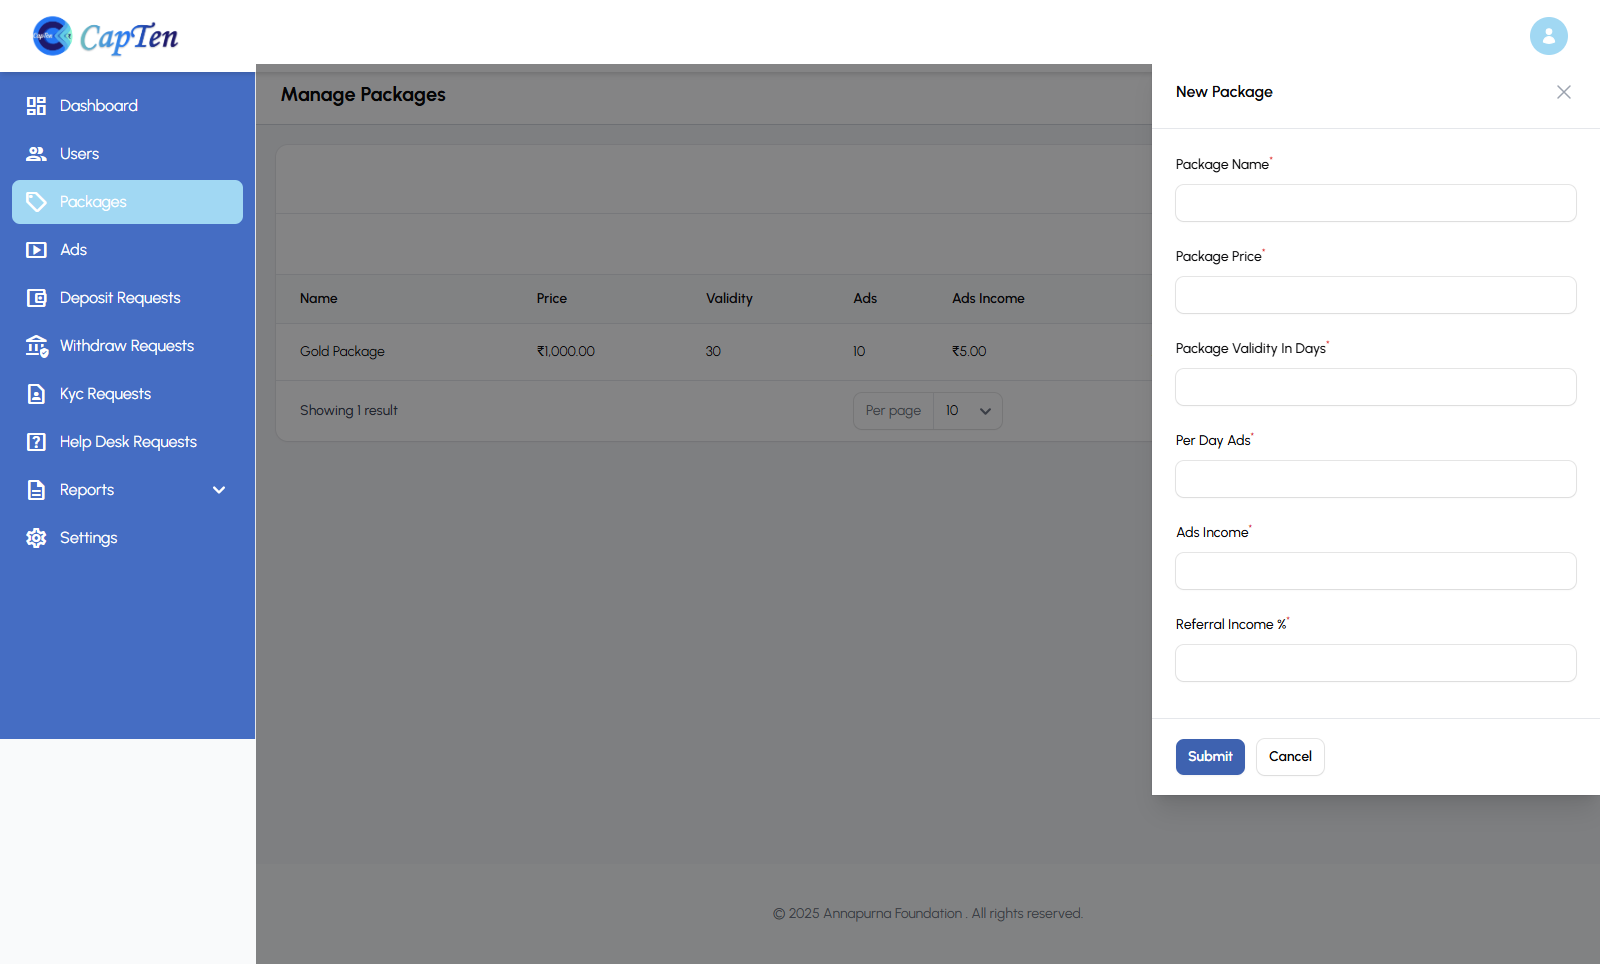Click the CapTen logo
The width and height of the screenshot is (1600, 964).
pos(105,37)
